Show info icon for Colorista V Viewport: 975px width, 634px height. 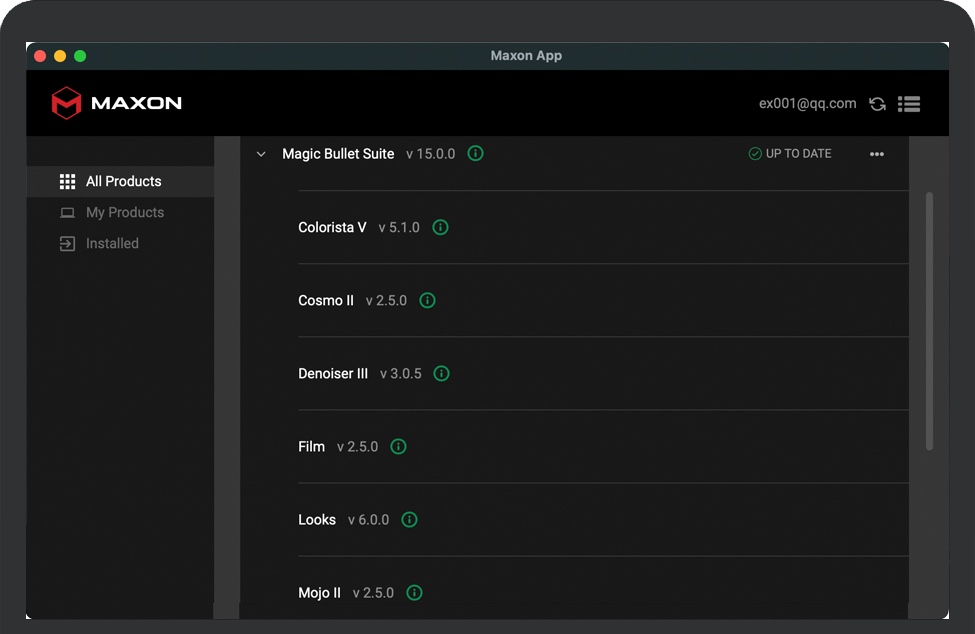pos(440,227)
